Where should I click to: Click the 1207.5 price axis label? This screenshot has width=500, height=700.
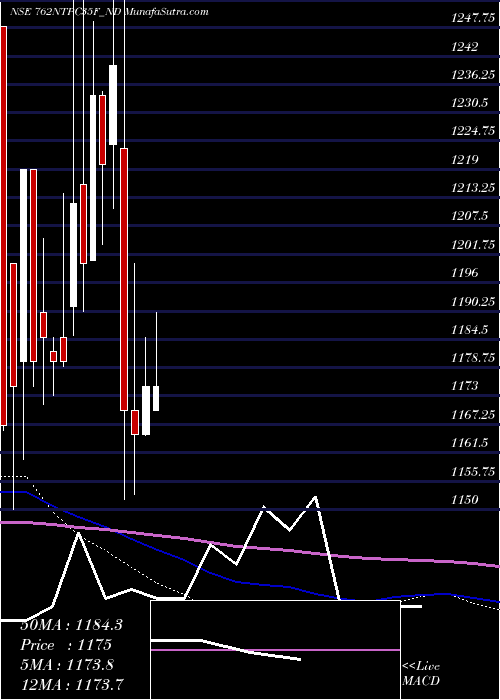click(x=470, y=216)
